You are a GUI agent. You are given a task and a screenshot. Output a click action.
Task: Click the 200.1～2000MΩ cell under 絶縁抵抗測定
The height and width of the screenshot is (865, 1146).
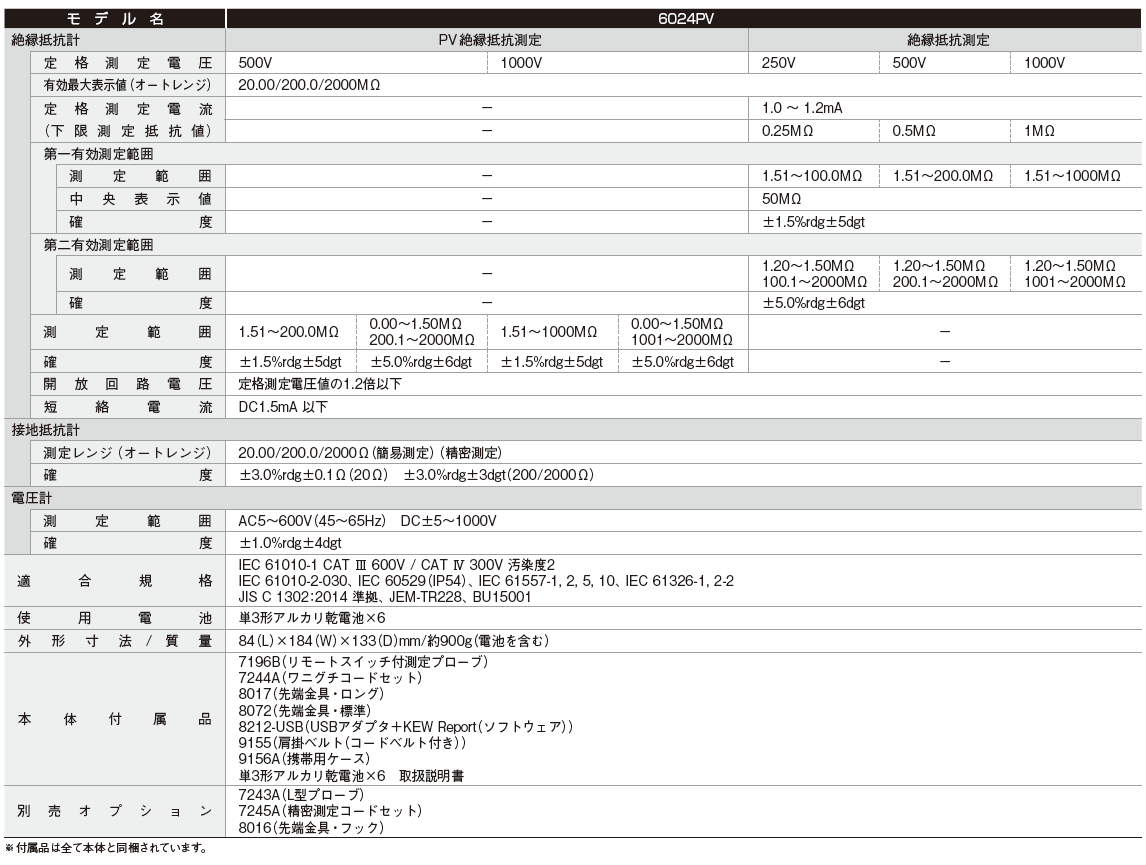945,282
